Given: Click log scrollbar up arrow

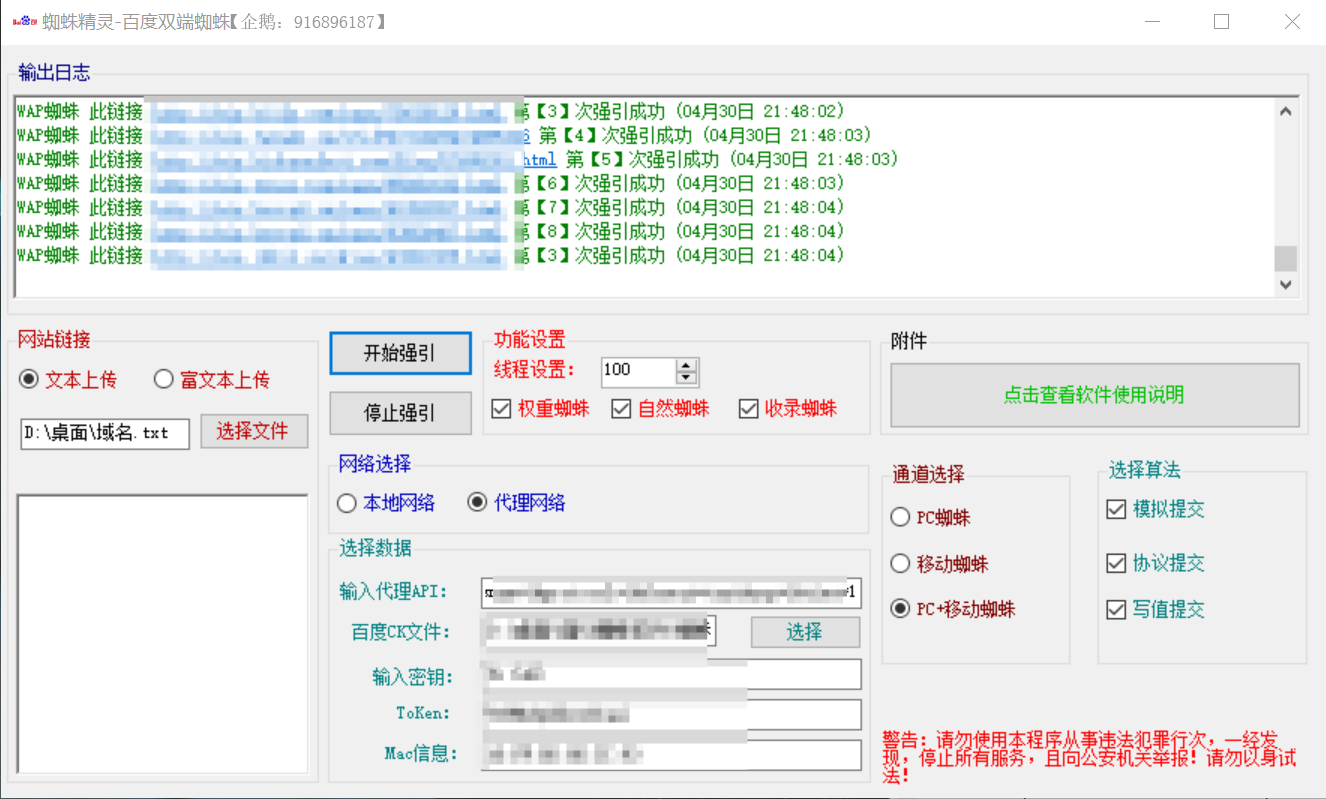Looking at the screenshot, I should point(1286,112).
